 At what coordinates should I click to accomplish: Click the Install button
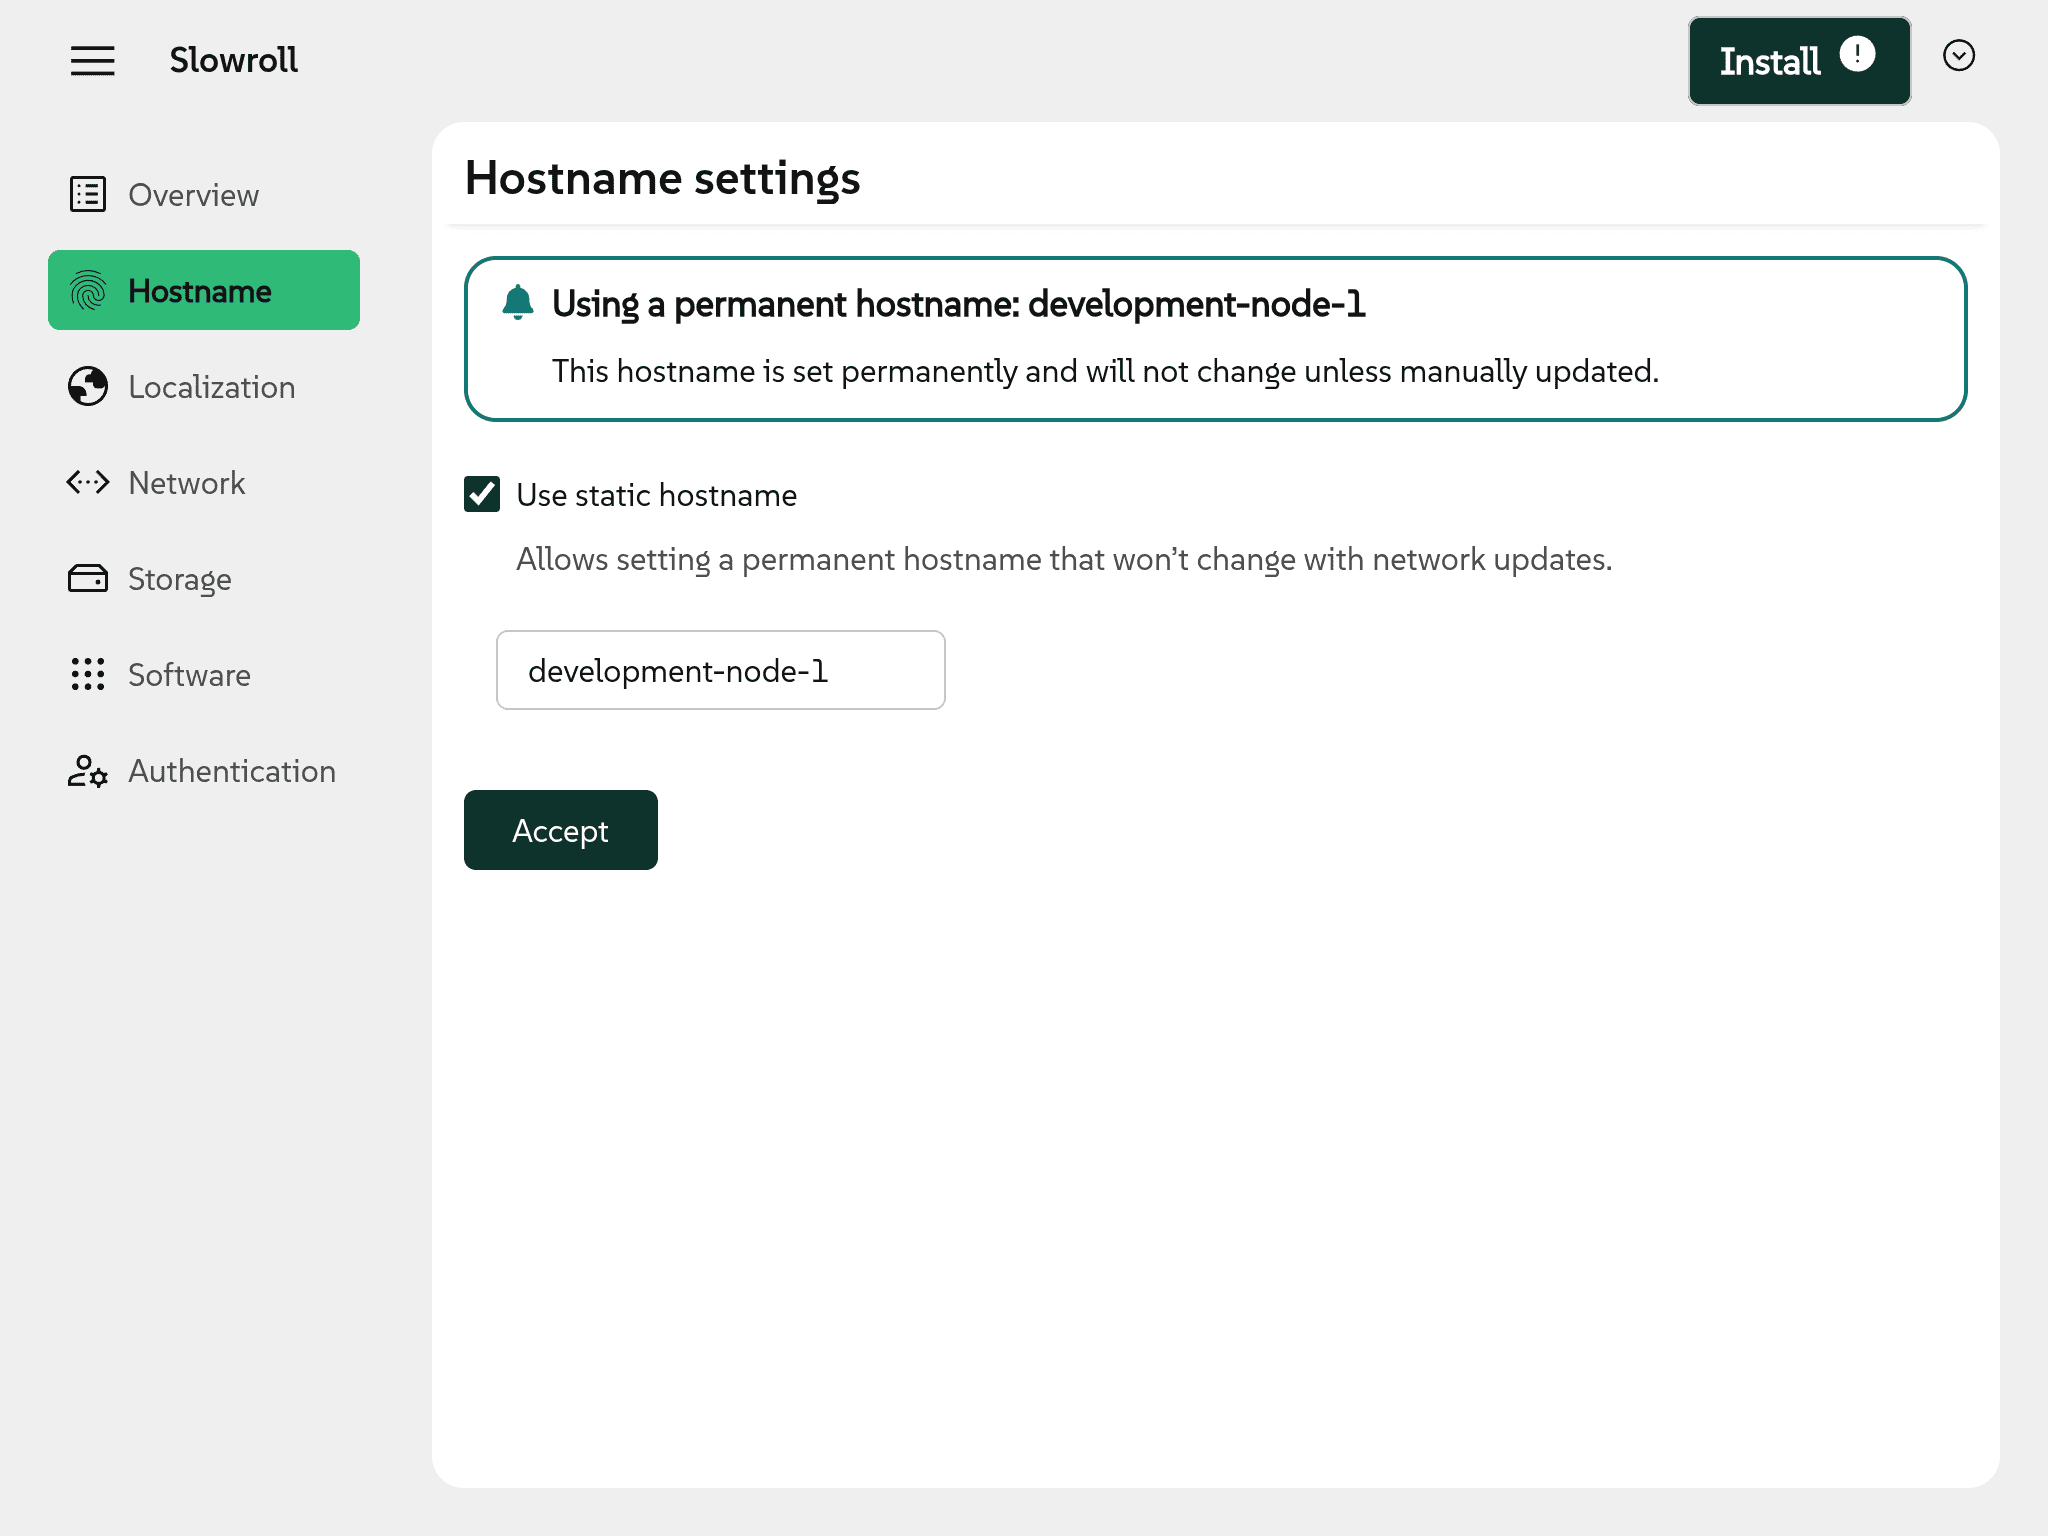(x=1771, y=61)
